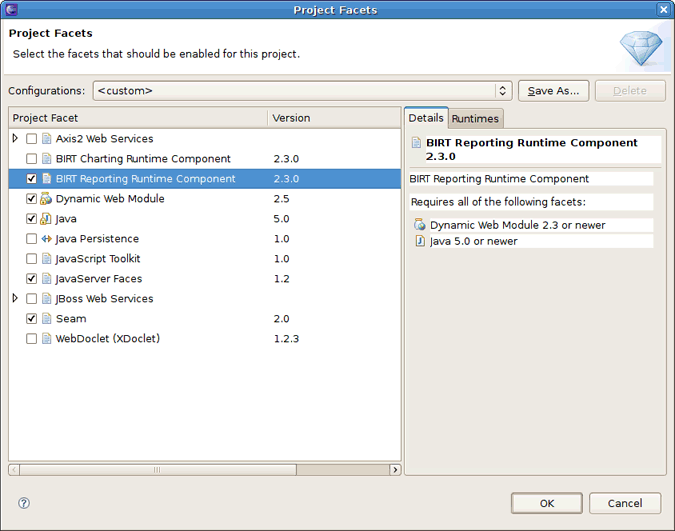Enable the WebDoclet (XDoclet) checkbox

pyautogui.click(x=31, y=338)
